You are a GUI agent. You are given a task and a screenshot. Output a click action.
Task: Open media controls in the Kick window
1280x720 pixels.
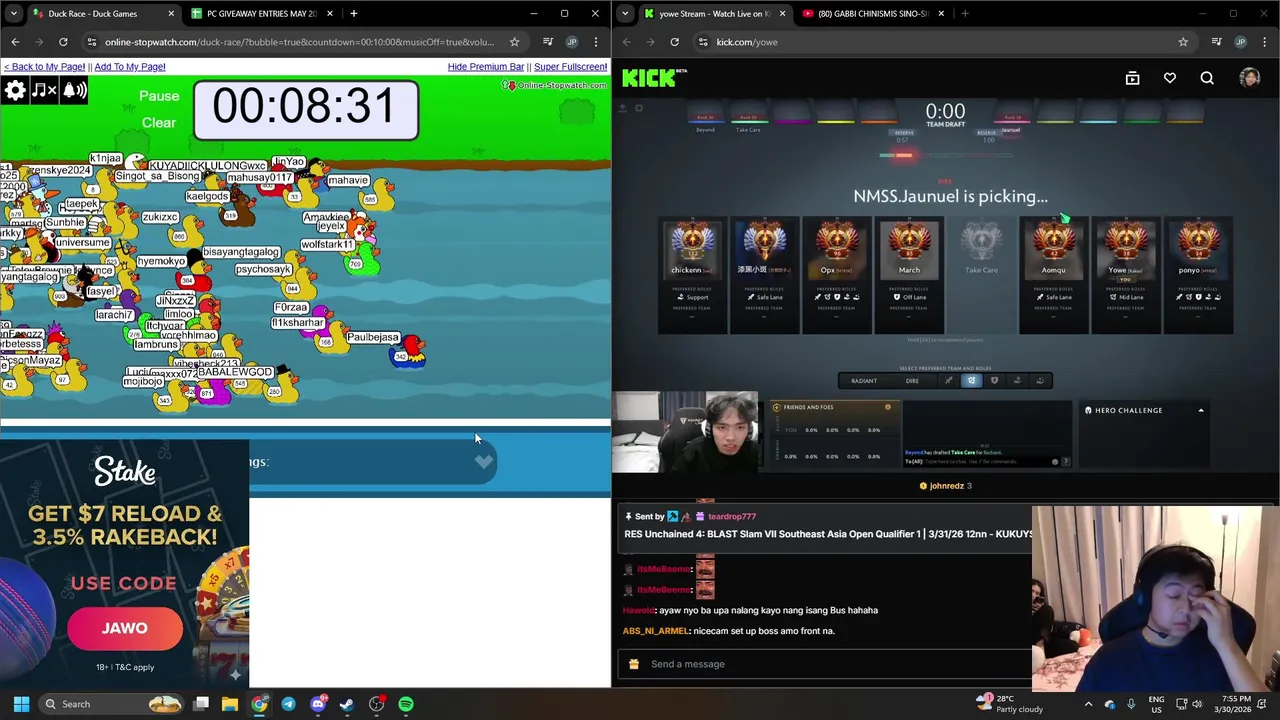click(x=1217, y=42)
